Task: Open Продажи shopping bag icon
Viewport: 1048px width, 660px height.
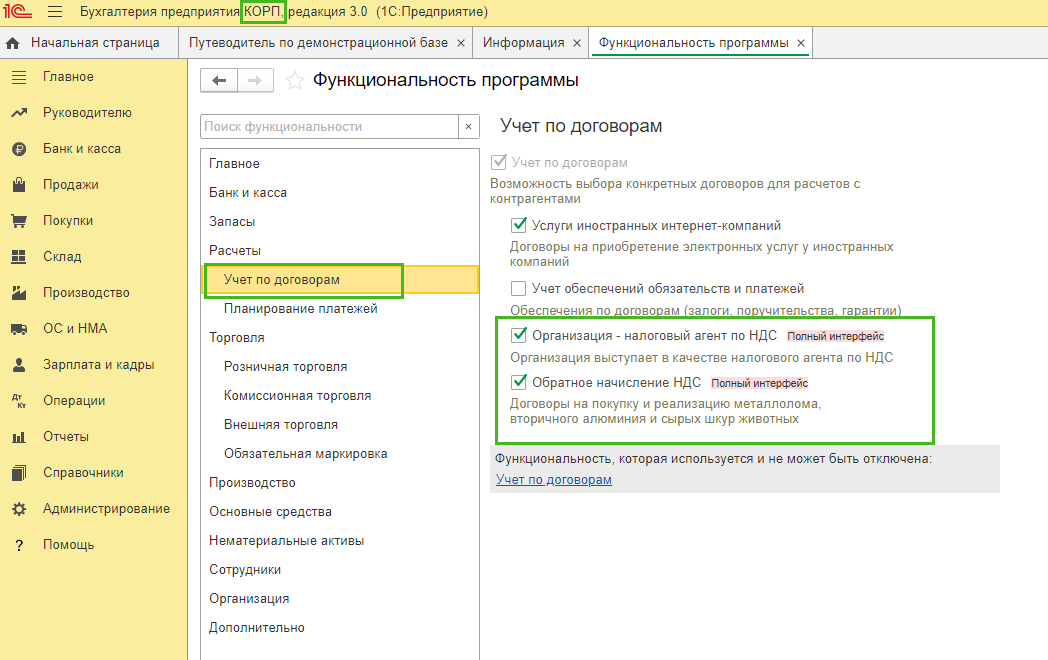Action: point(19,185)
